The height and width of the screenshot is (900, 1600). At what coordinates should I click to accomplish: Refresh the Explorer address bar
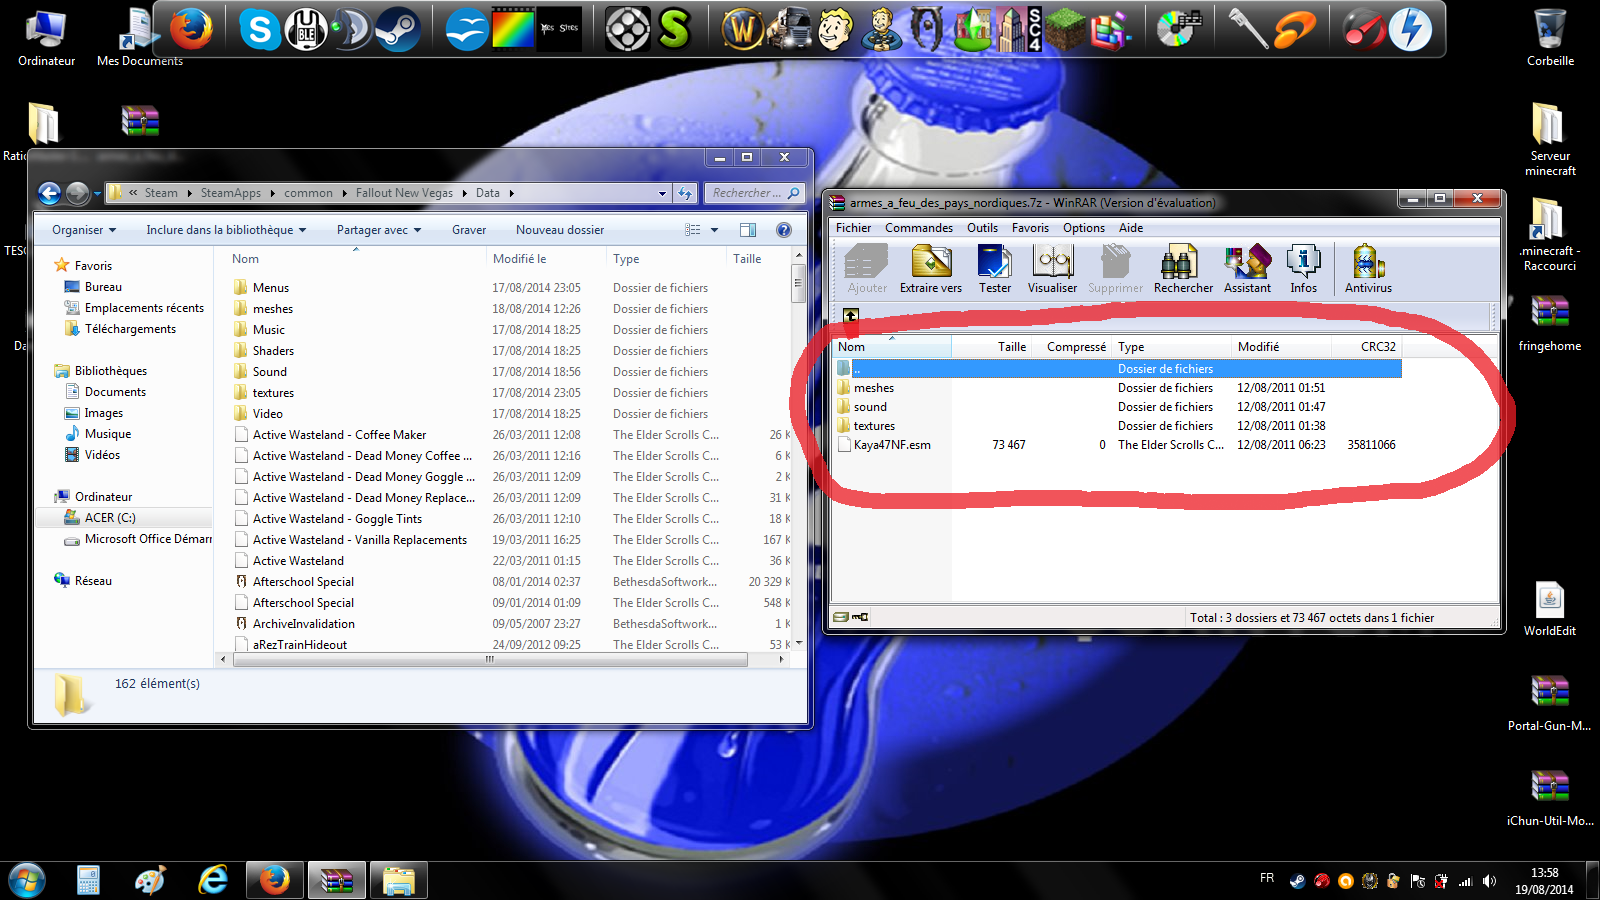(x=685, y=193)
